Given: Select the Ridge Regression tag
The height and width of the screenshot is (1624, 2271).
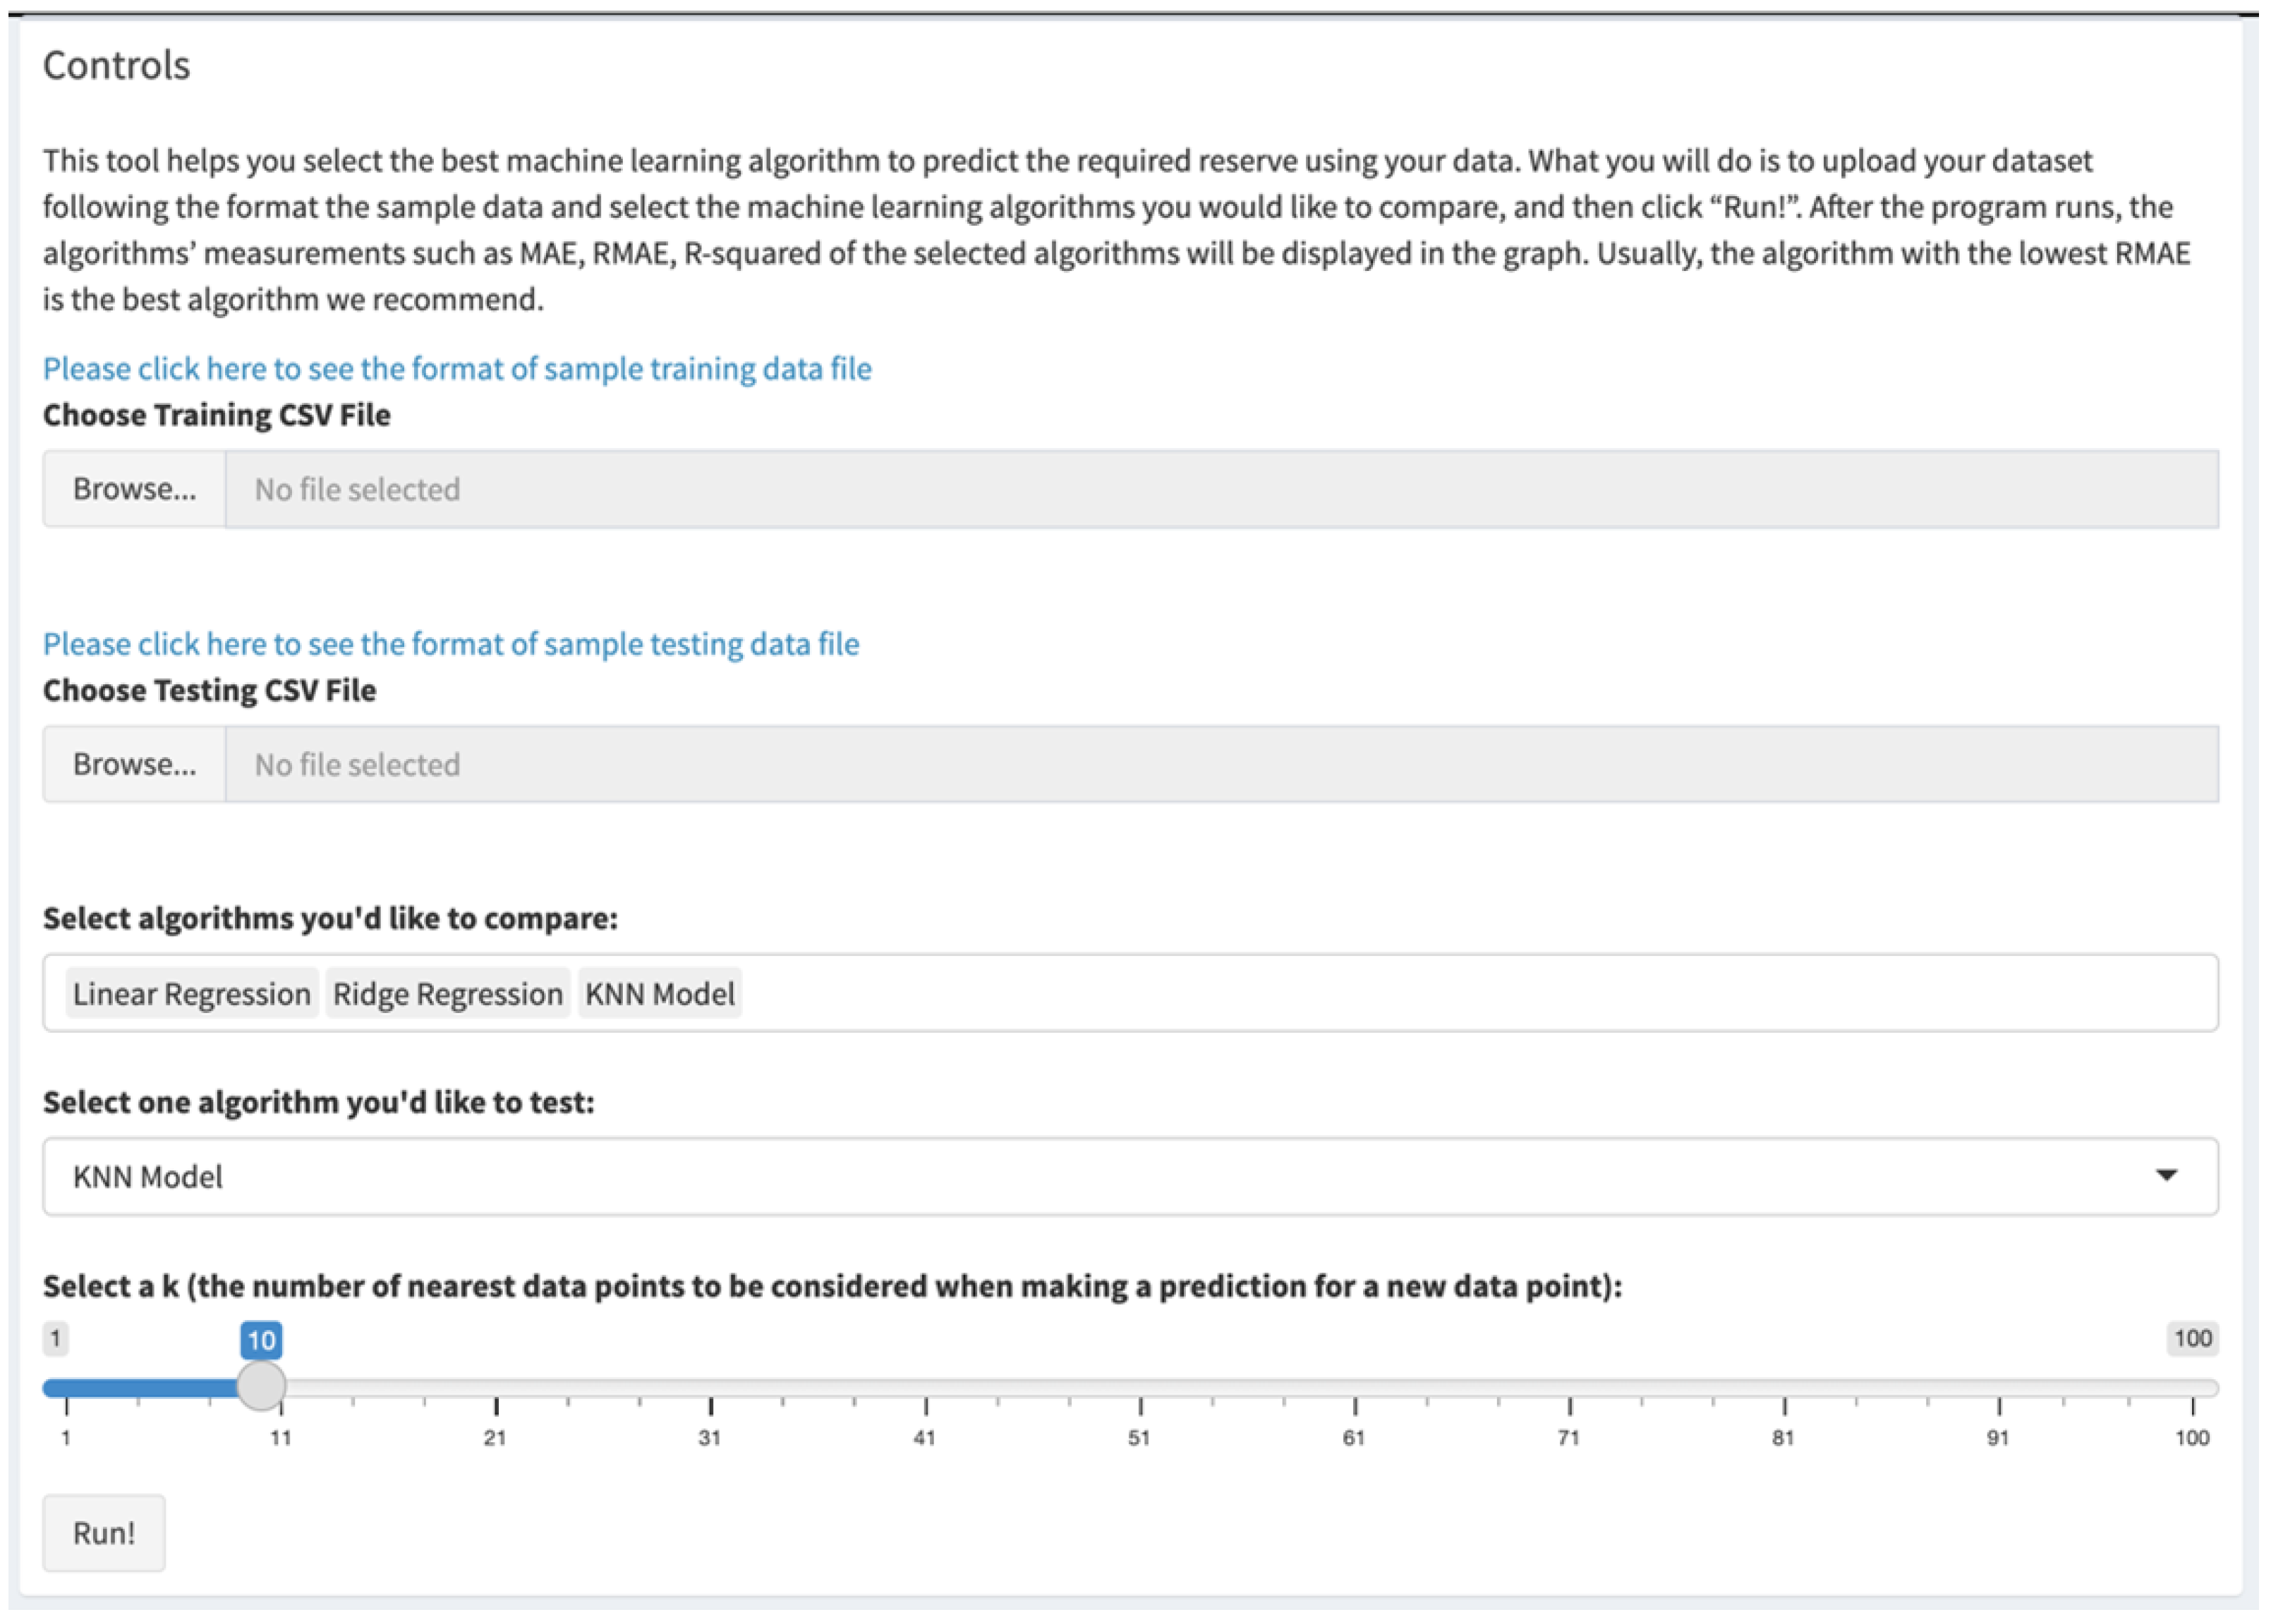Looking at the screenshot, I should click(448, 994).
